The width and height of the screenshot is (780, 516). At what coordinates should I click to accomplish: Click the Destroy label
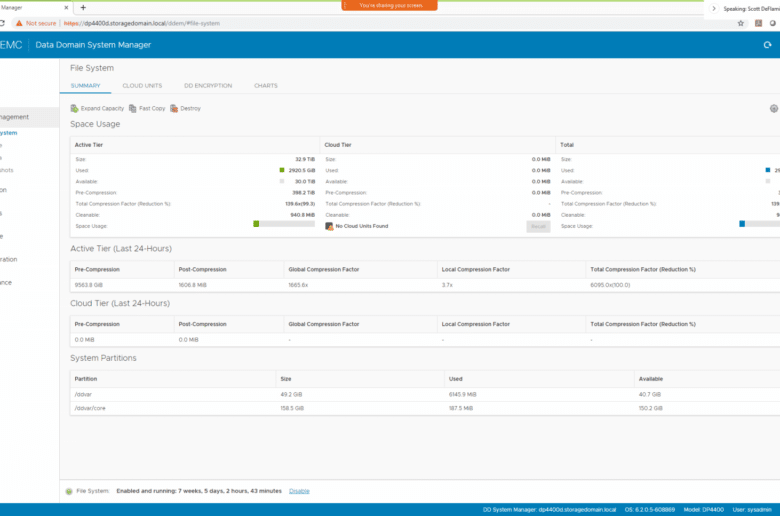coord(190,108)
